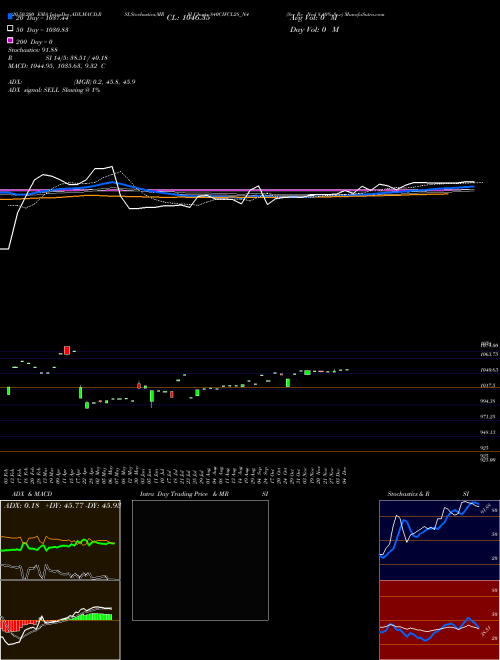Click the blue Stochastics chart panel
500x660 pixels.
(439, 540)
